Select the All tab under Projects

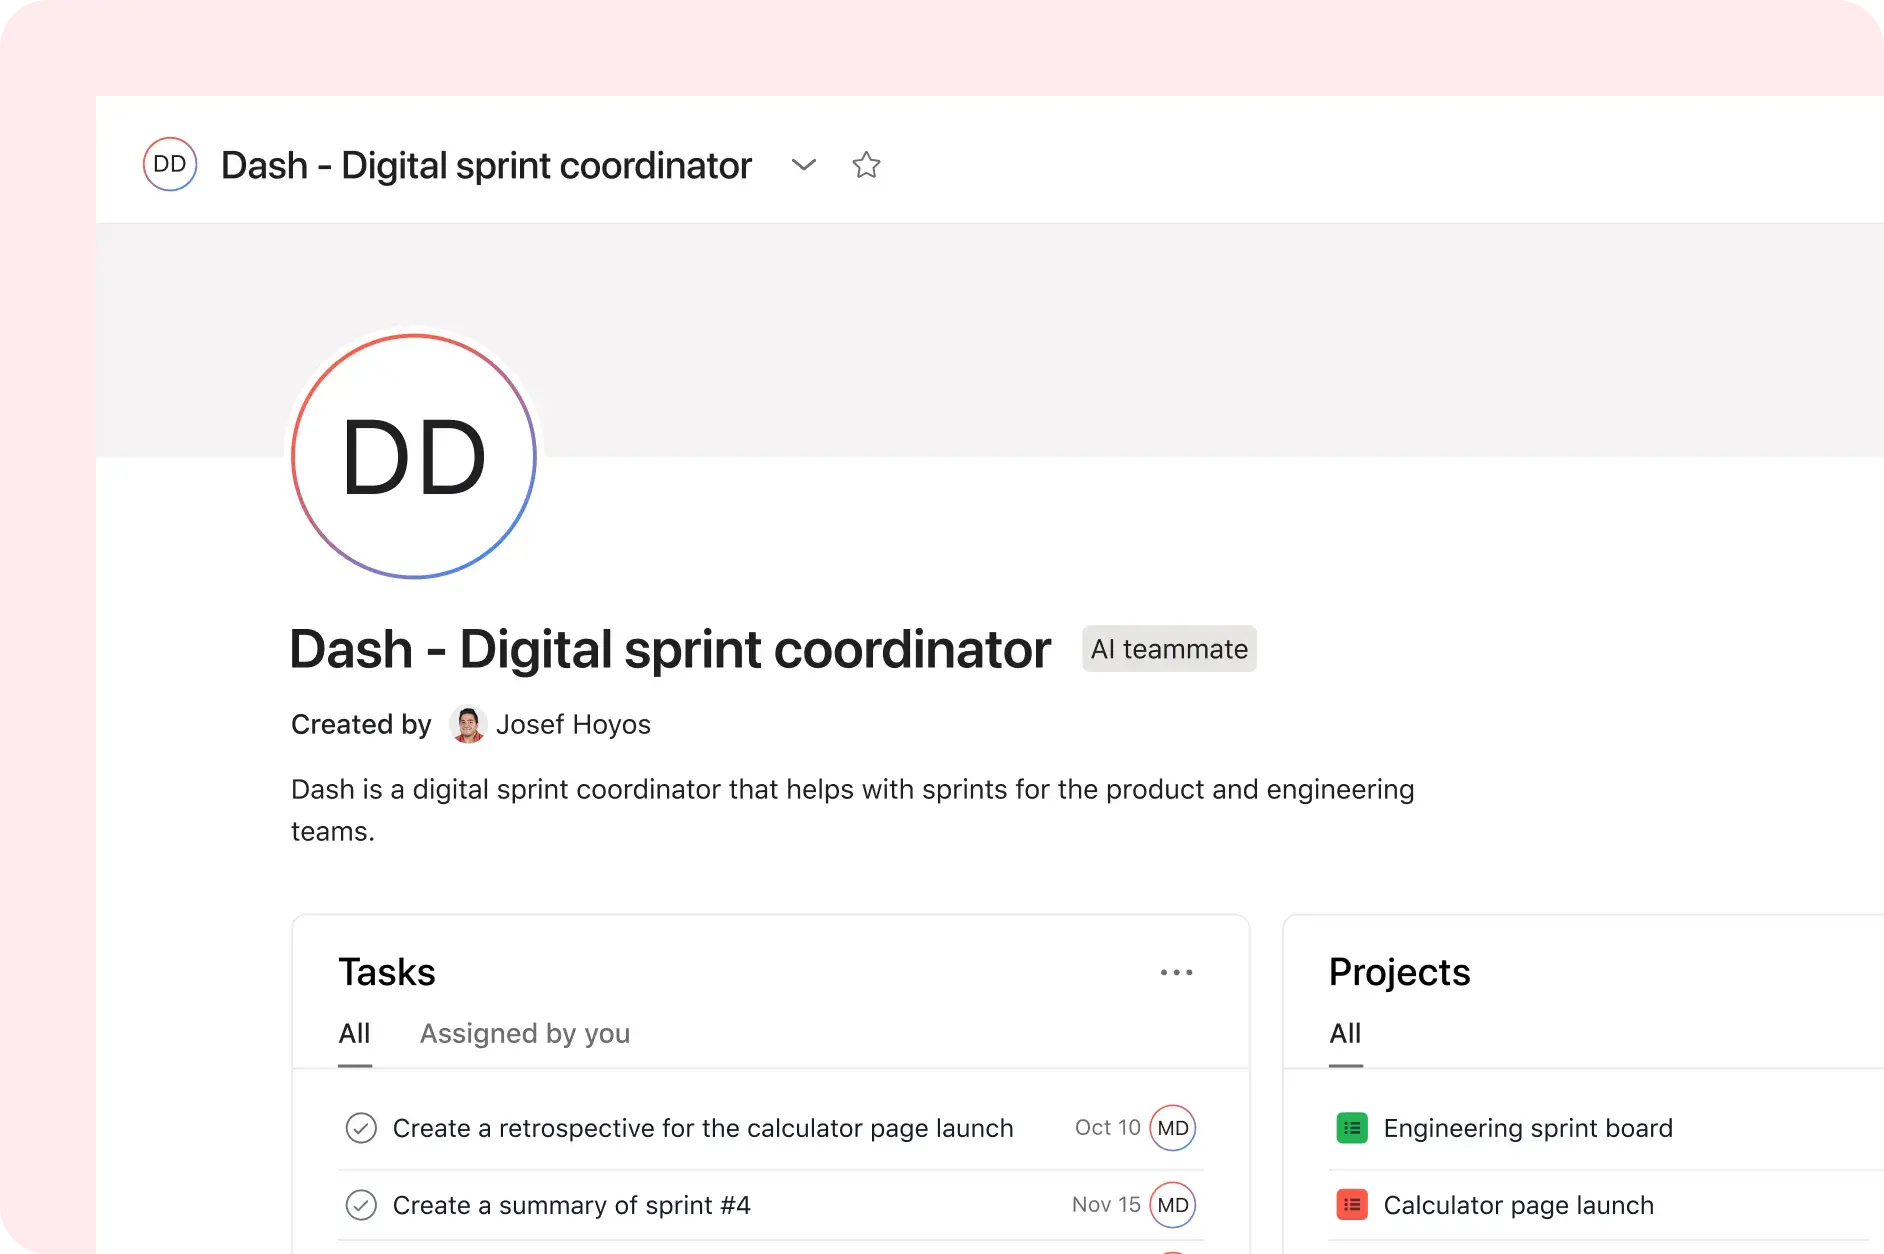pos(1344,1034)
